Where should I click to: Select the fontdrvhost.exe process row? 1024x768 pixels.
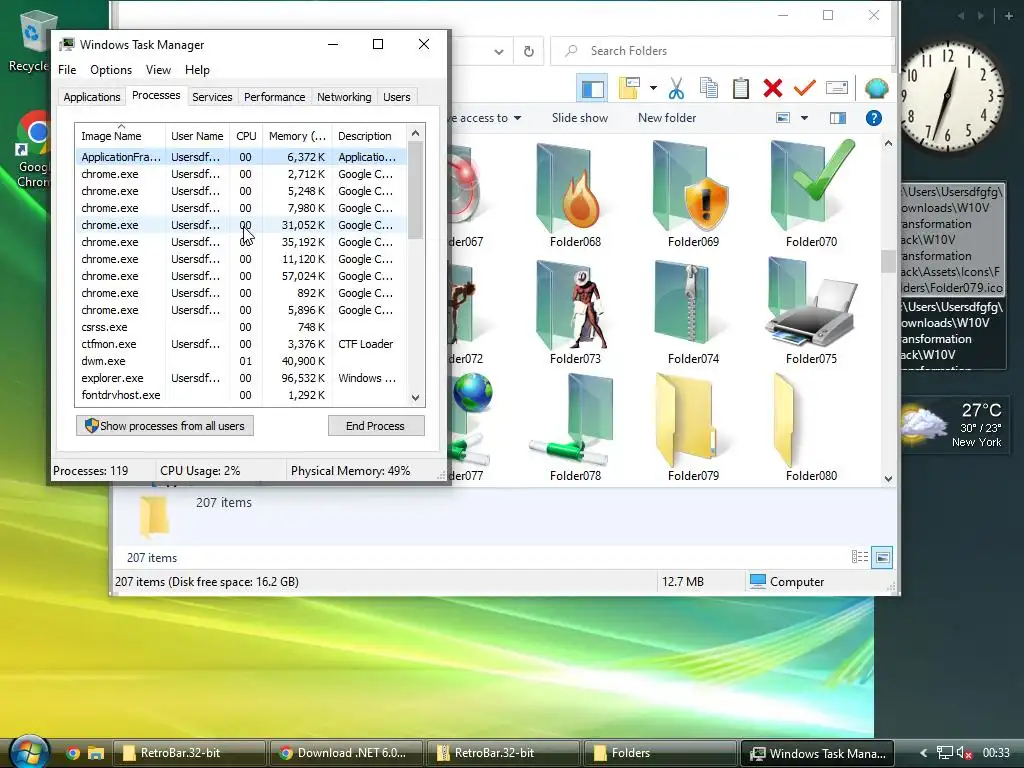(240, 395)
